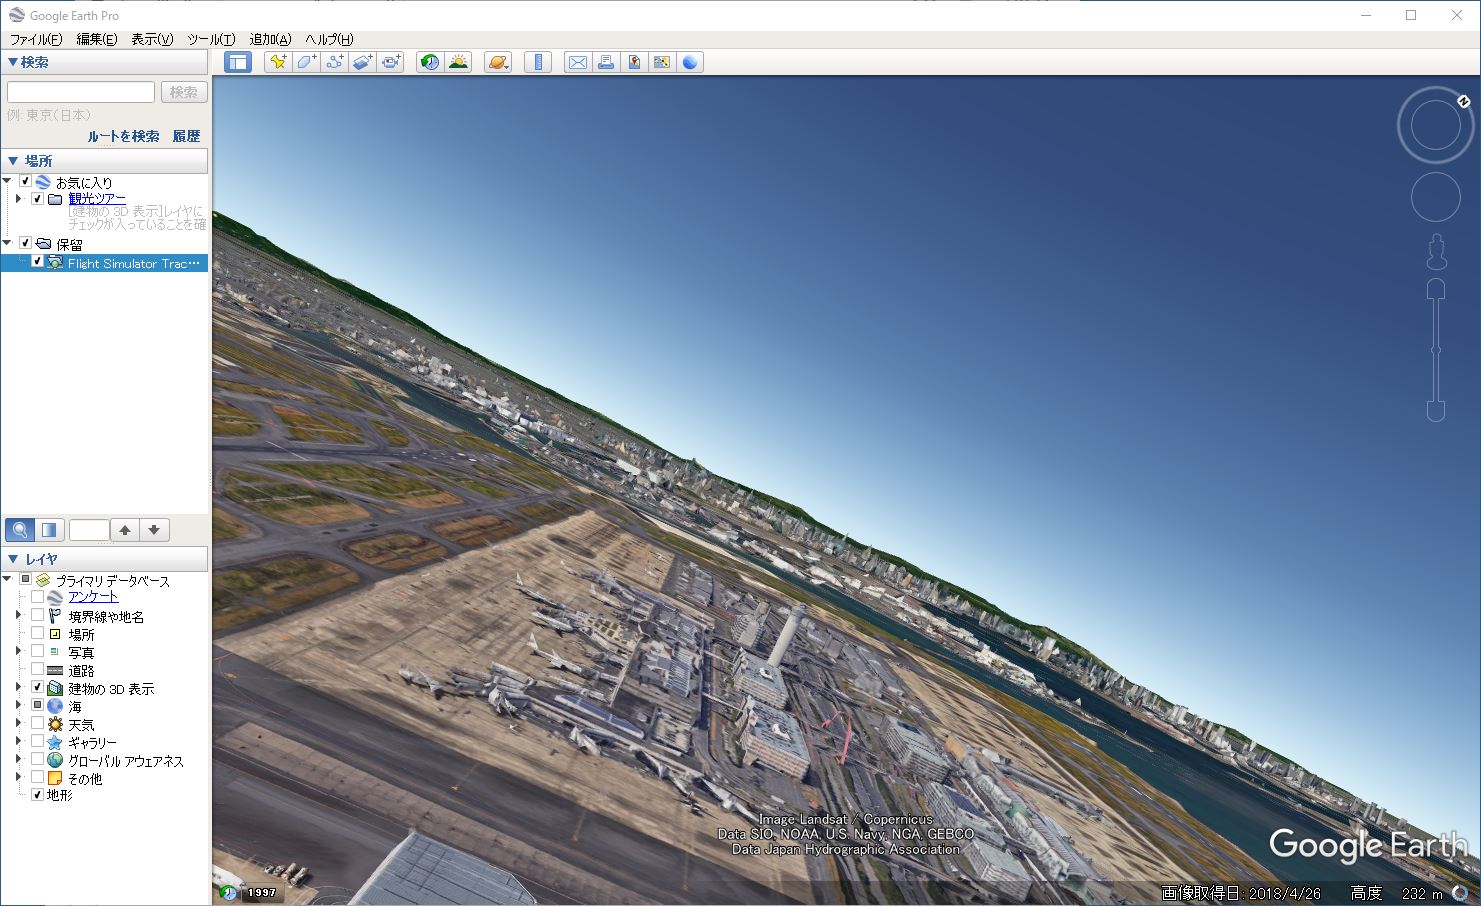This screenshot has width=1481, height=906.
Task: Open the Record a Tour camera tool
Action: tap(391, 62)
